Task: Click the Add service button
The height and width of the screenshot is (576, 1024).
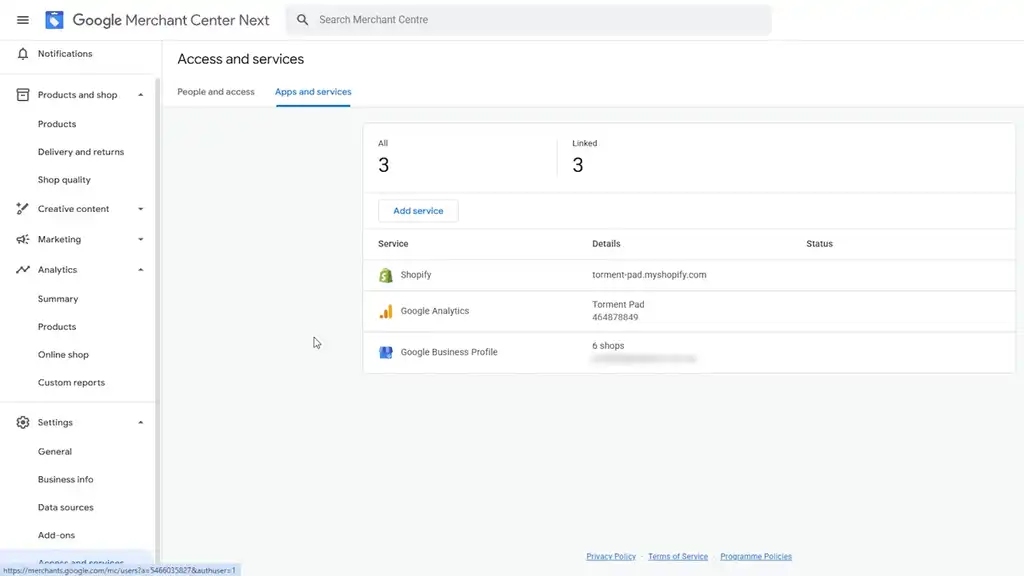Action: point(418,211)
